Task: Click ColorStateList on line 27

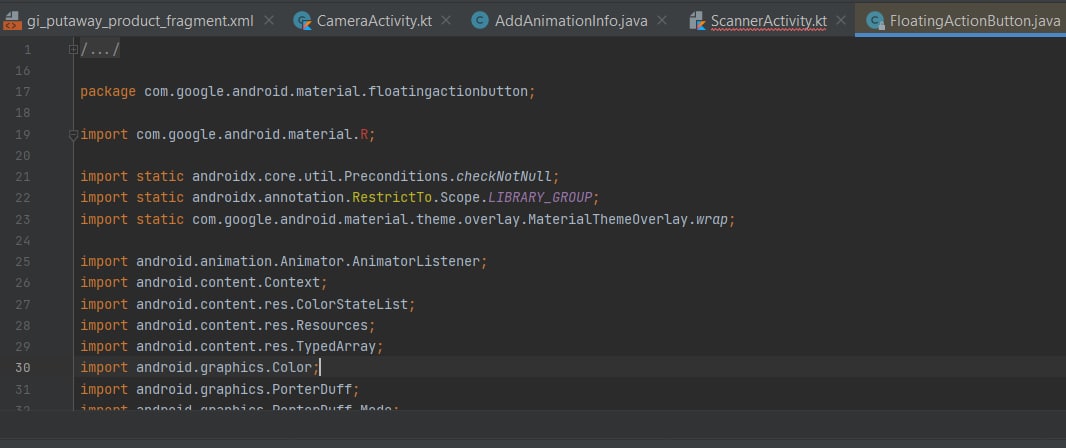Action: (351, 305)
